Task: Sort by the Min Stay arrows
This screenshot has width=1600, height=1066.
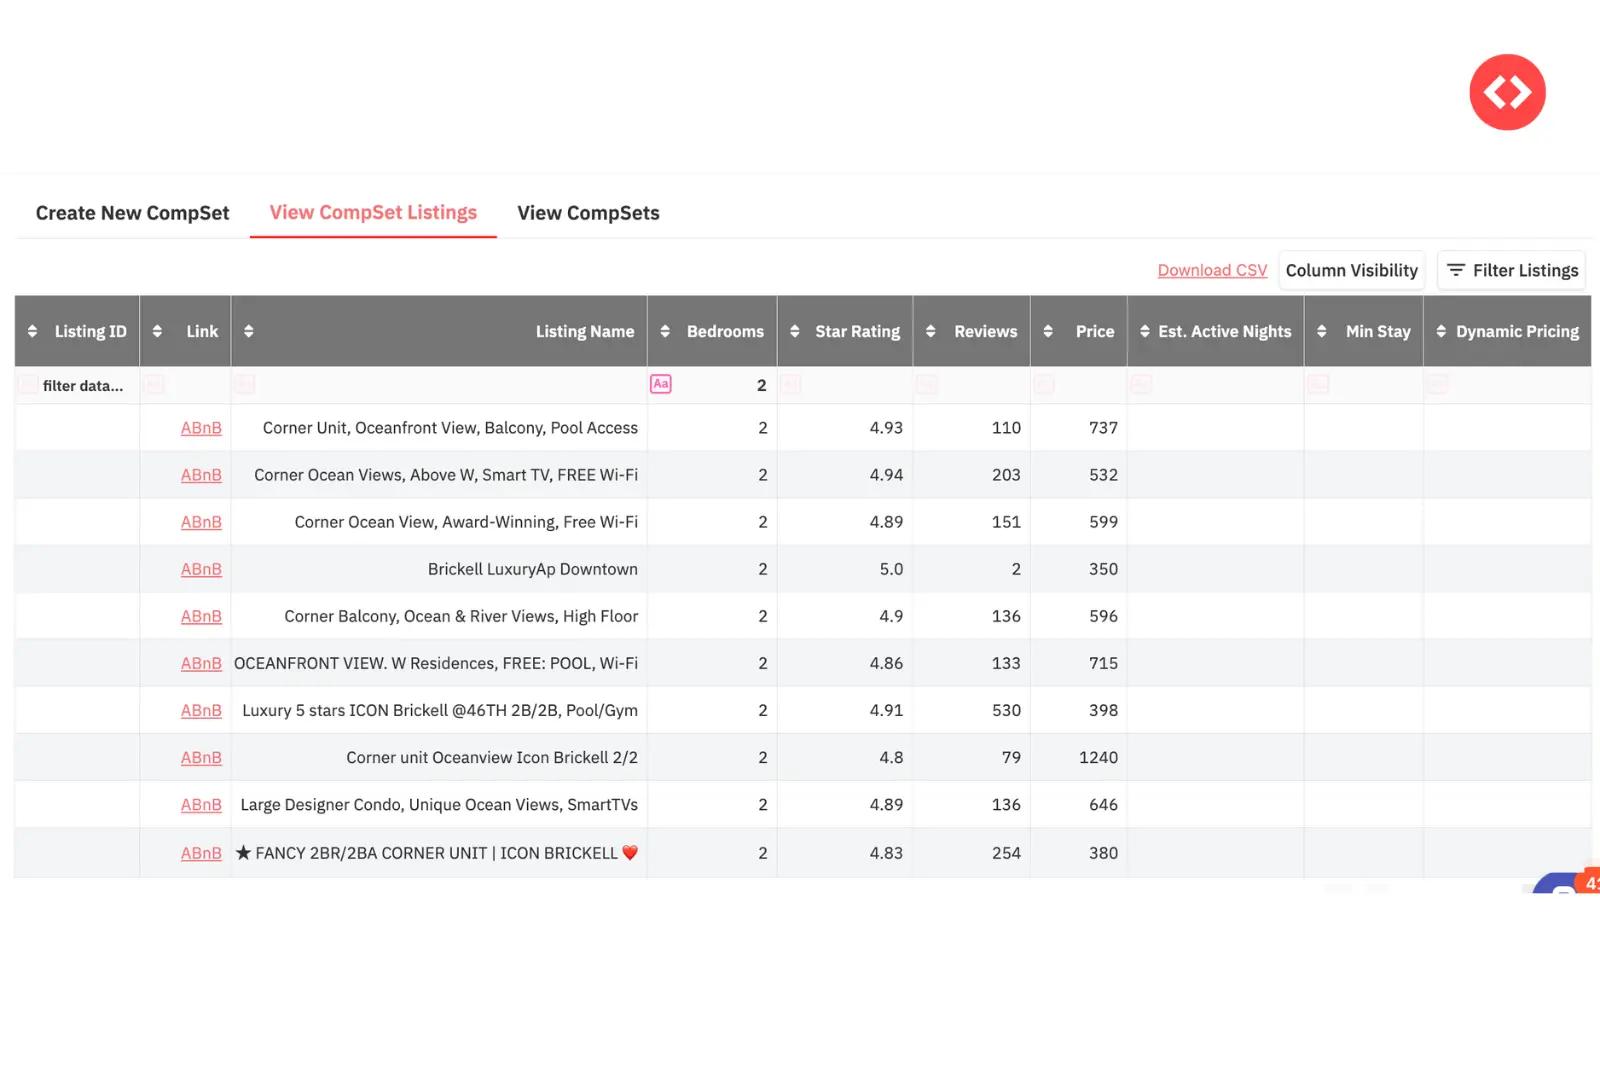Action: tap(1322, 331)
